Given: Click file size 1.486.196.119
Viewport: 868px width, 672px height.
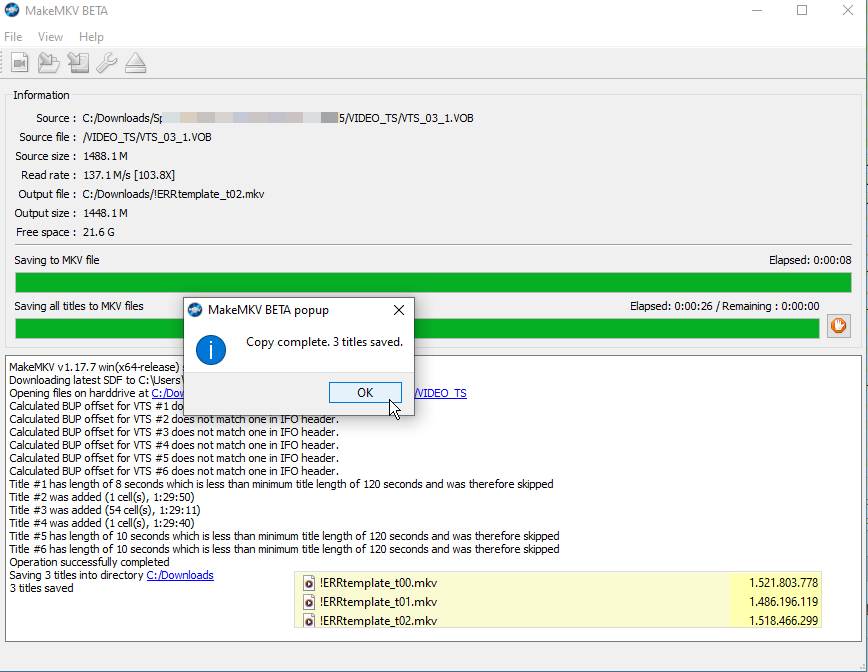Looking at the screenshot, I should coord(783,602).
